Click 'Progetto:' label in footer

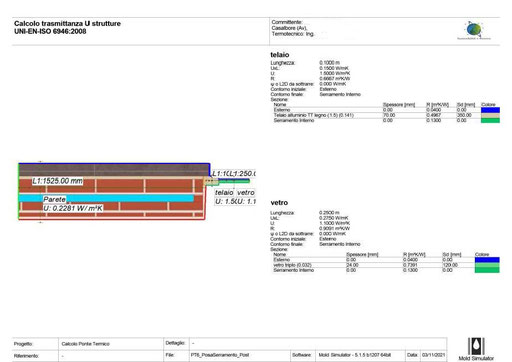coord(23,344)
